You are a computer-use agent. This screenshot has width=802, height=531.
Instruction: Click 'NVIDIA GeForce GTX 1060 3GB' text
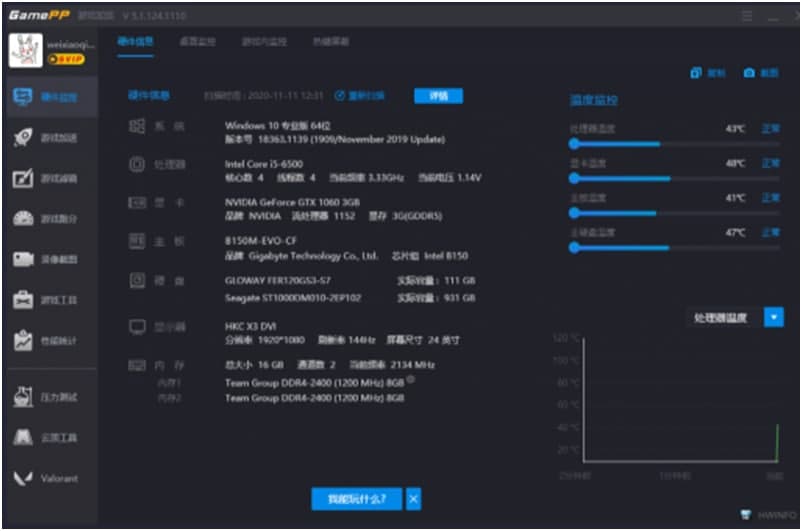click(x=292, y=202)
